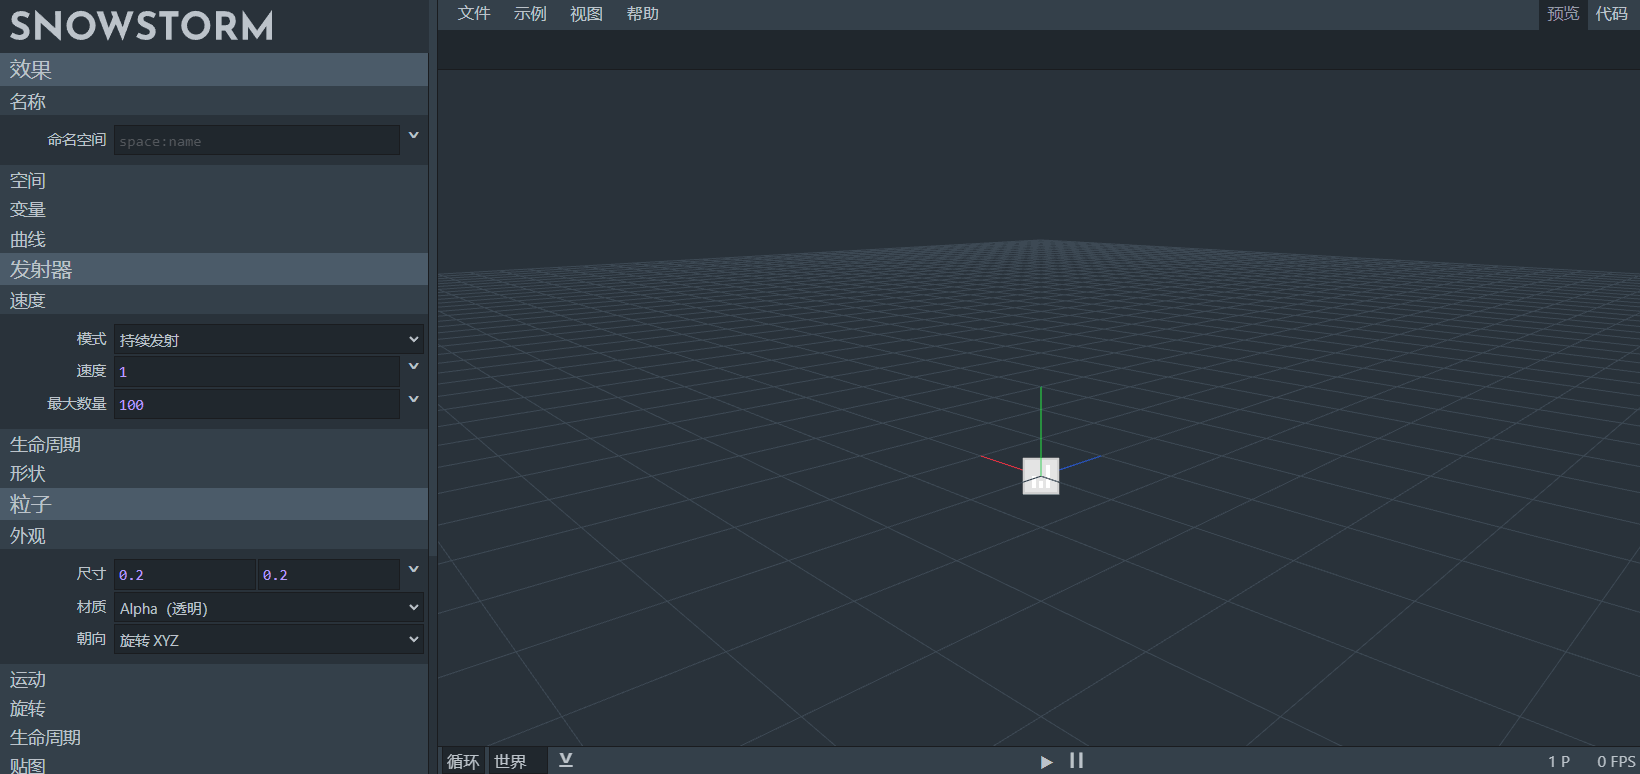Expand the 变量 subsection
The image size is (1640, 774).
pos(214,209)
